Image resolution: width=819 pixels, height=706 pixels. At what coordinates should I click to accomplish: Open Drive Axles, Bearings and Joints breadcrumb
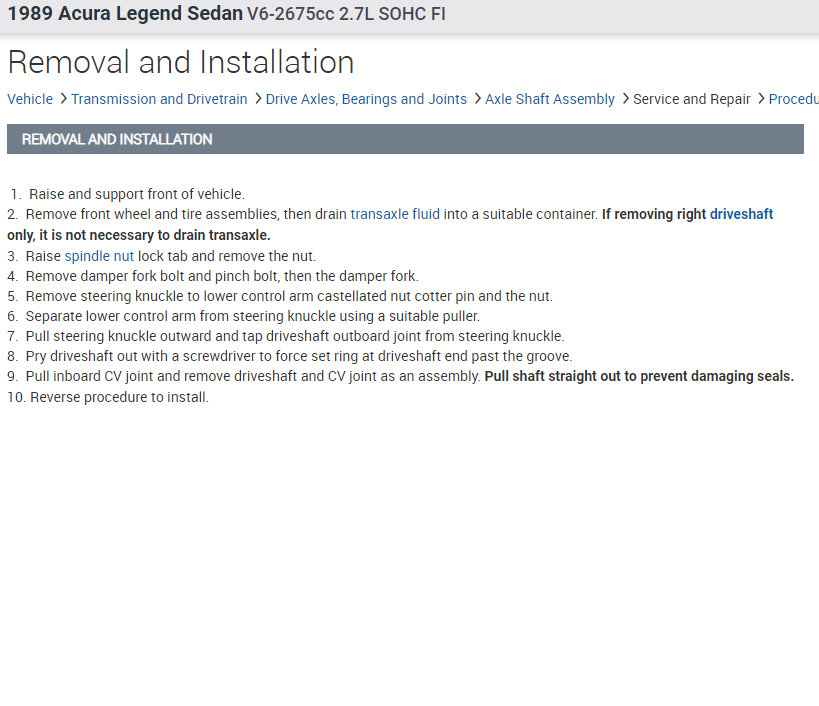coord(366,99)
